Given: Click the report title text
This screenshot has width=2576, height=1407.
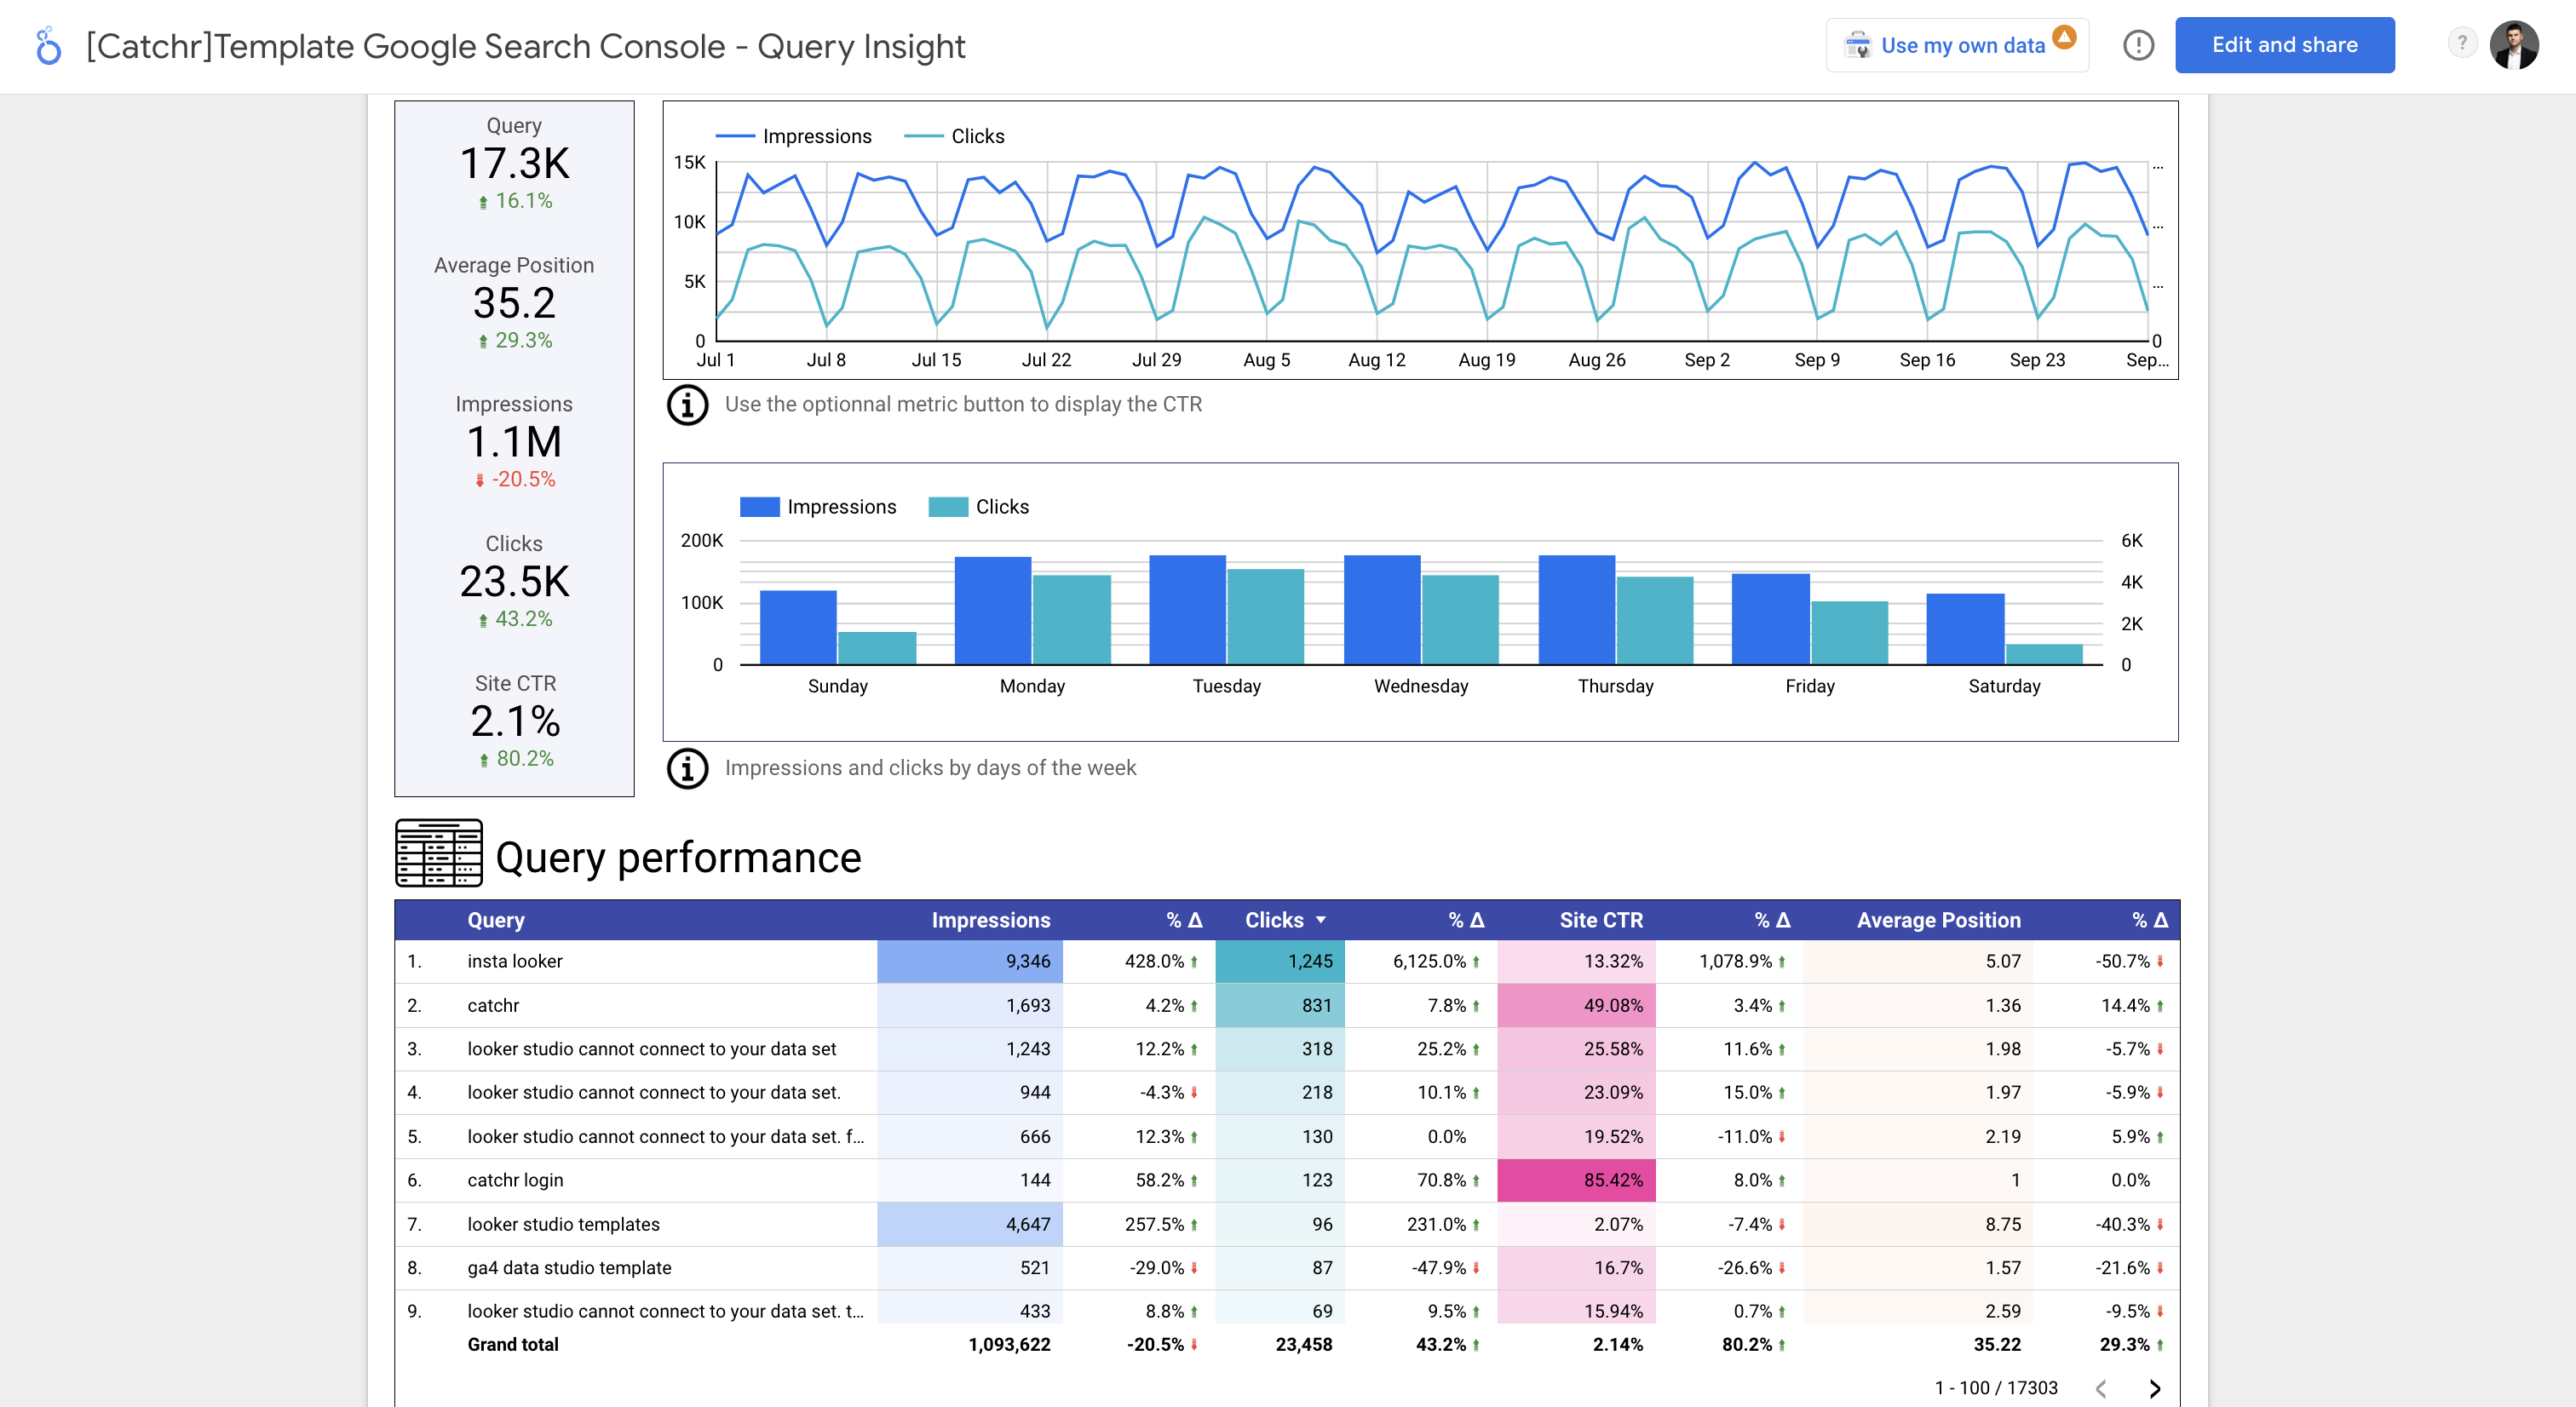Looking at the screenshot, I should pyautogui.click(x=526, y=46).
